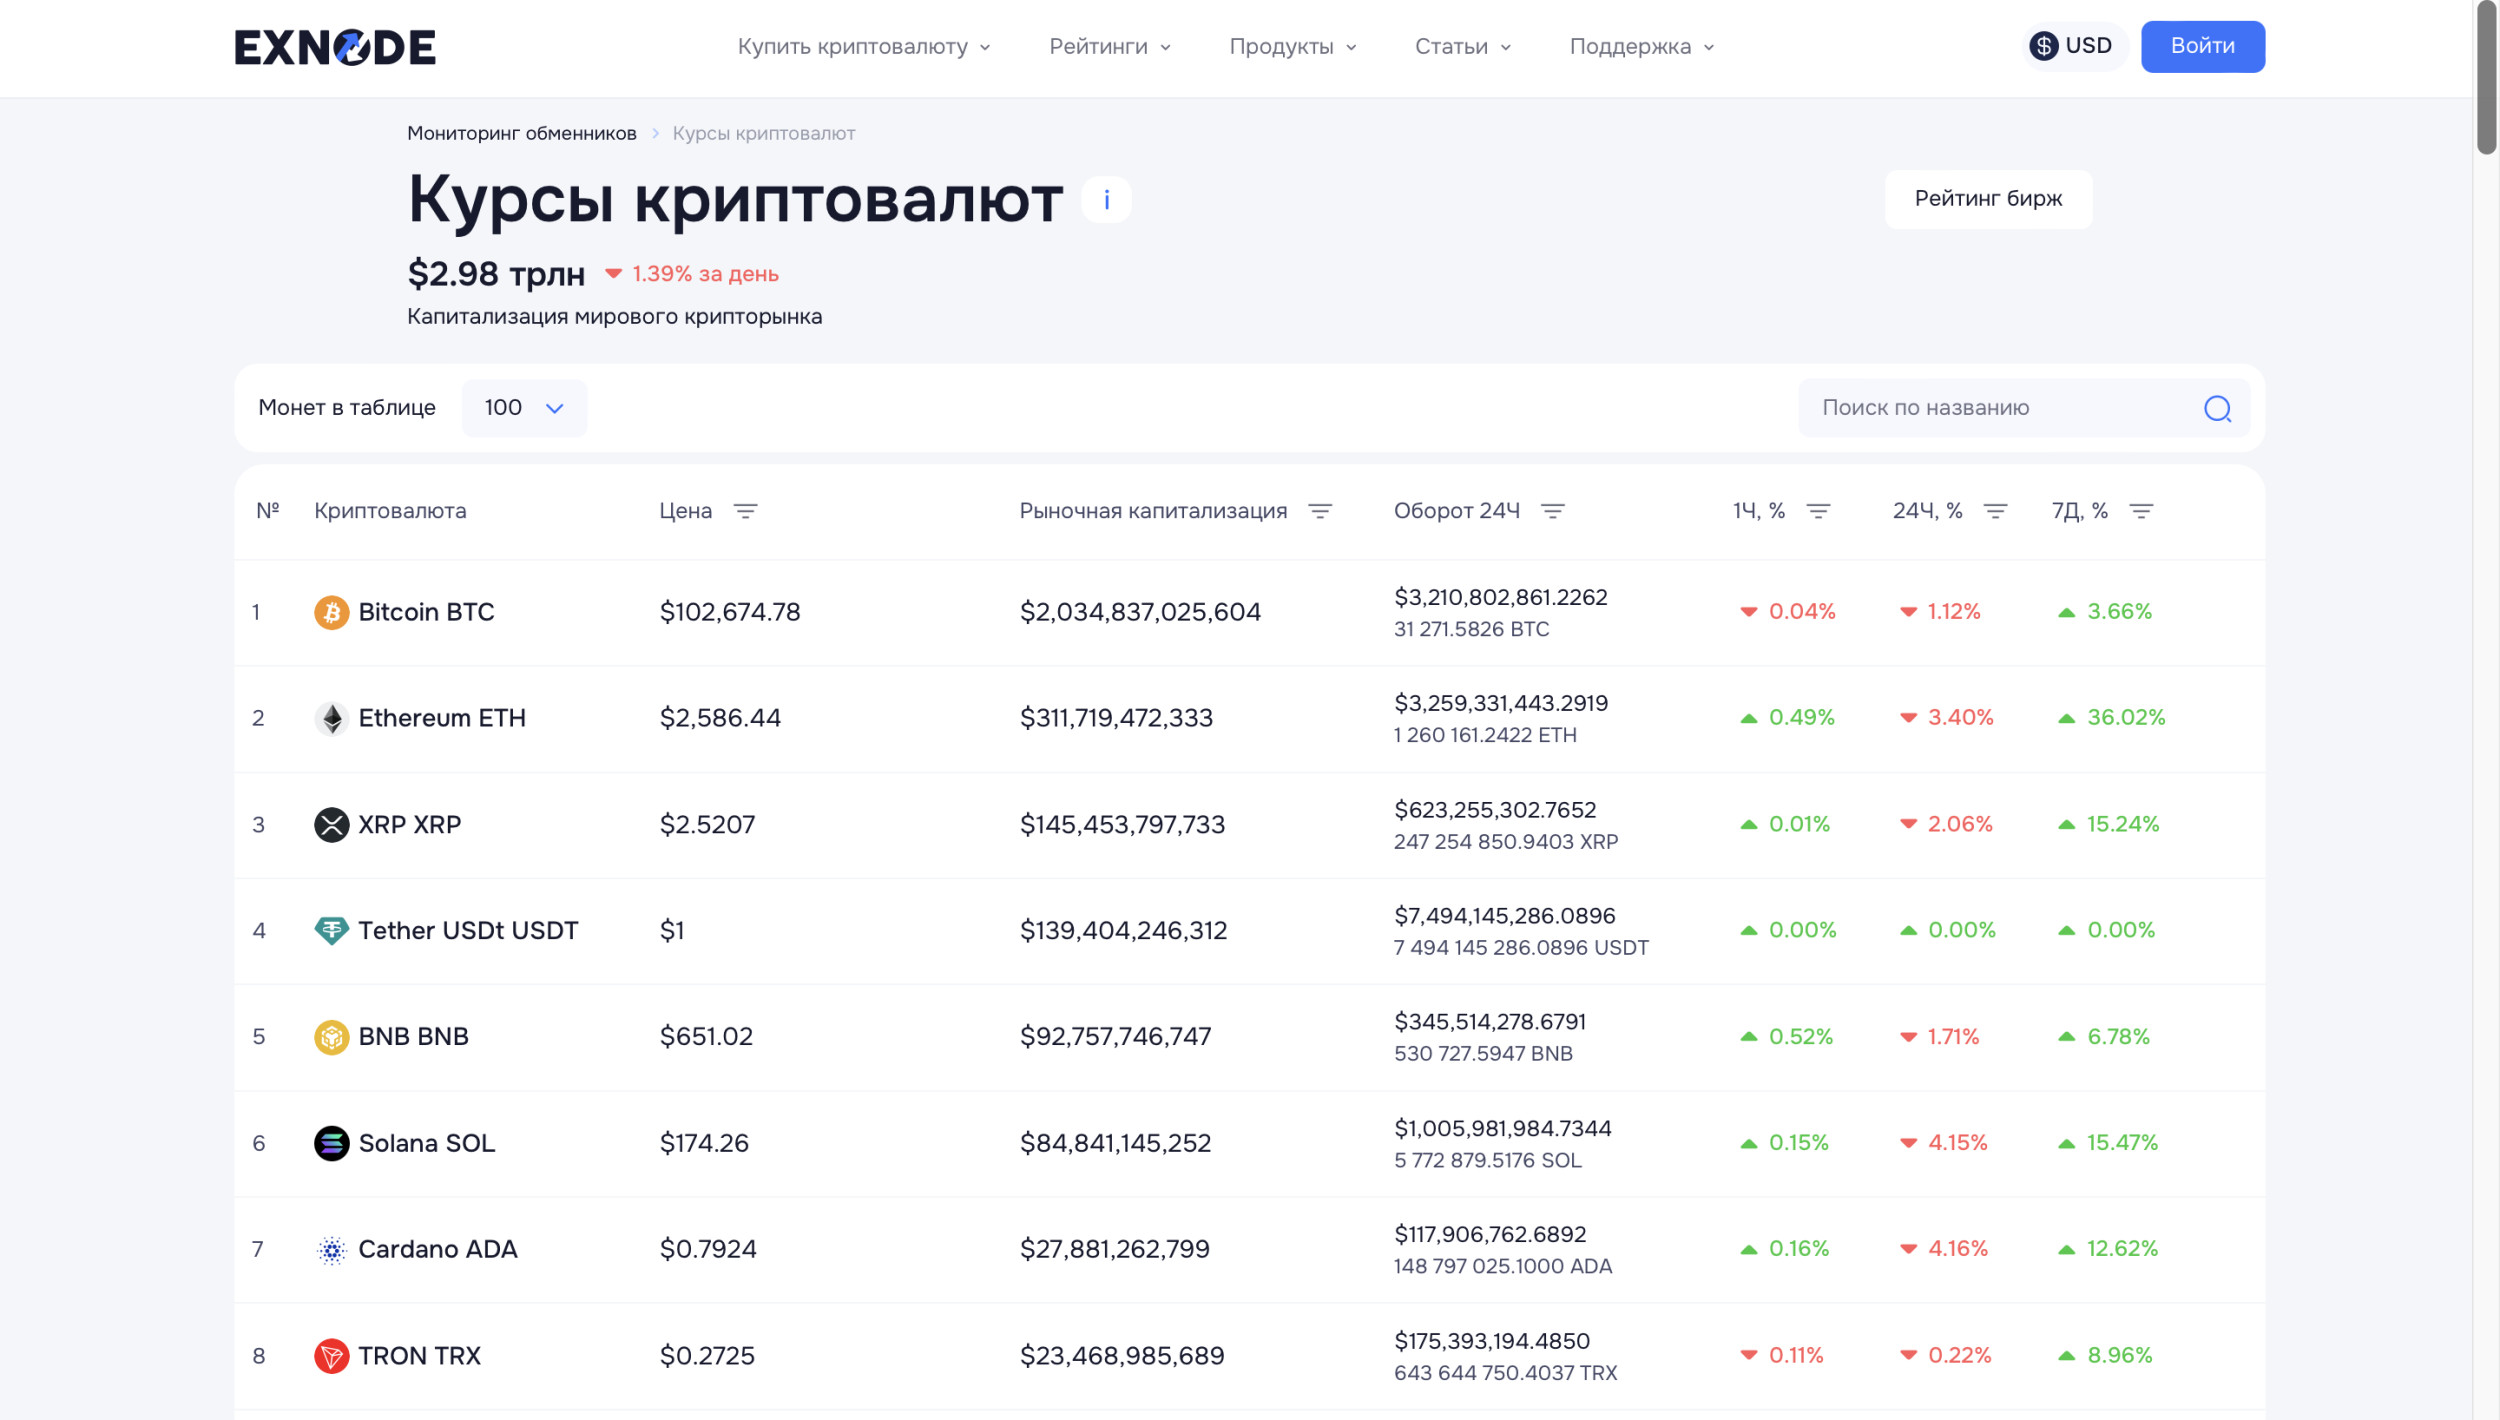
Task: Click the page vertical scrollbar thumb
Action: click(2486, 78)
